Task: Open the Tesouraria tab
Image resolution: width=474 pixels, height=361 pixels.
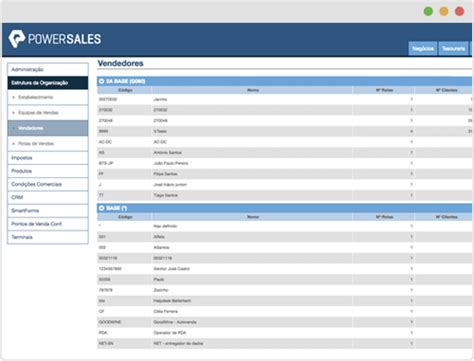Action: point(453,49)
